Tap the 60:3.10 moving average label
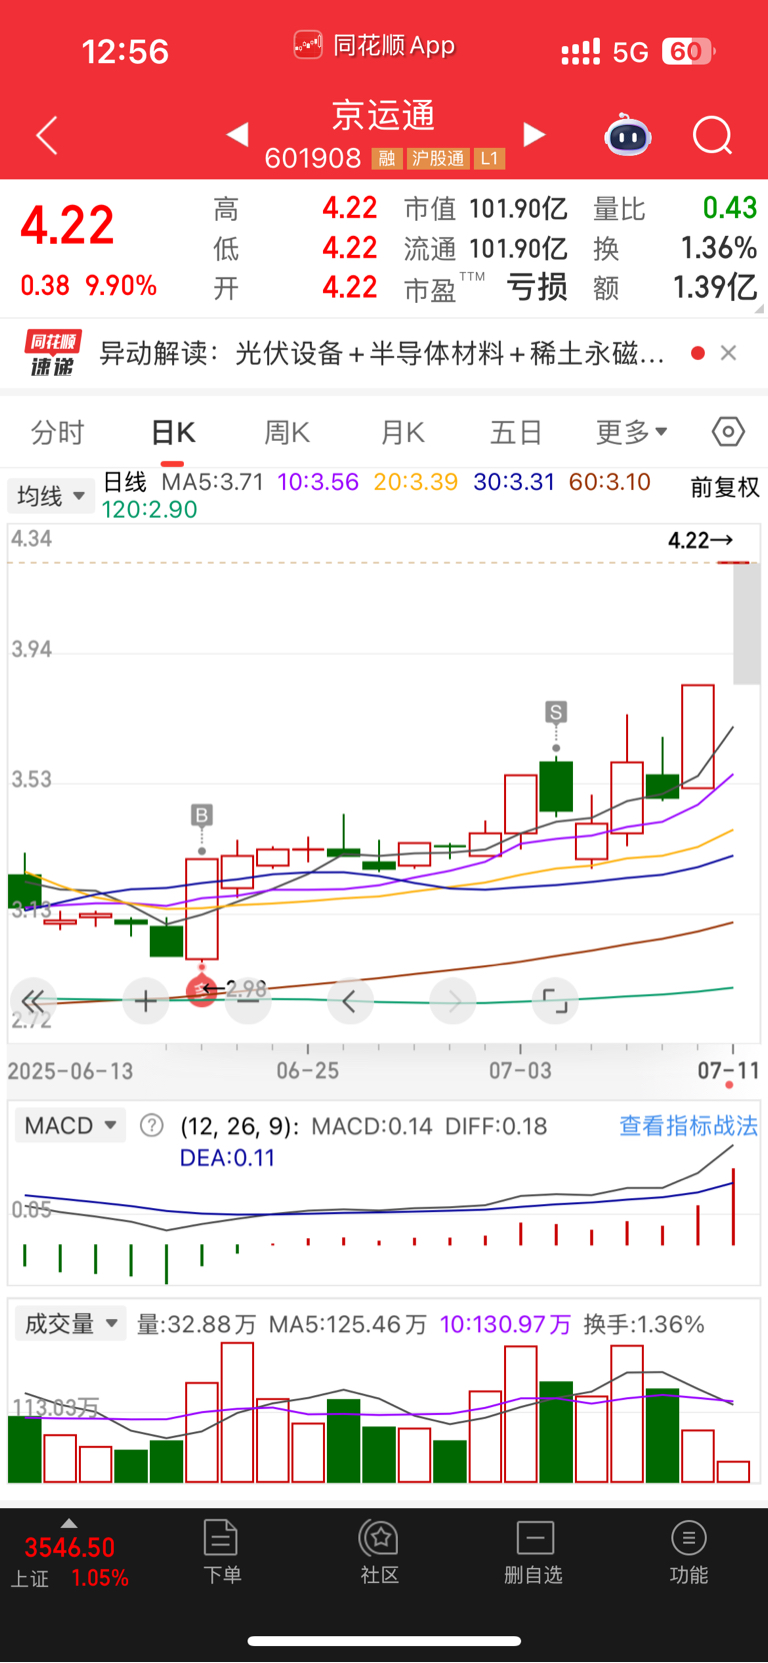 point(610,482)
